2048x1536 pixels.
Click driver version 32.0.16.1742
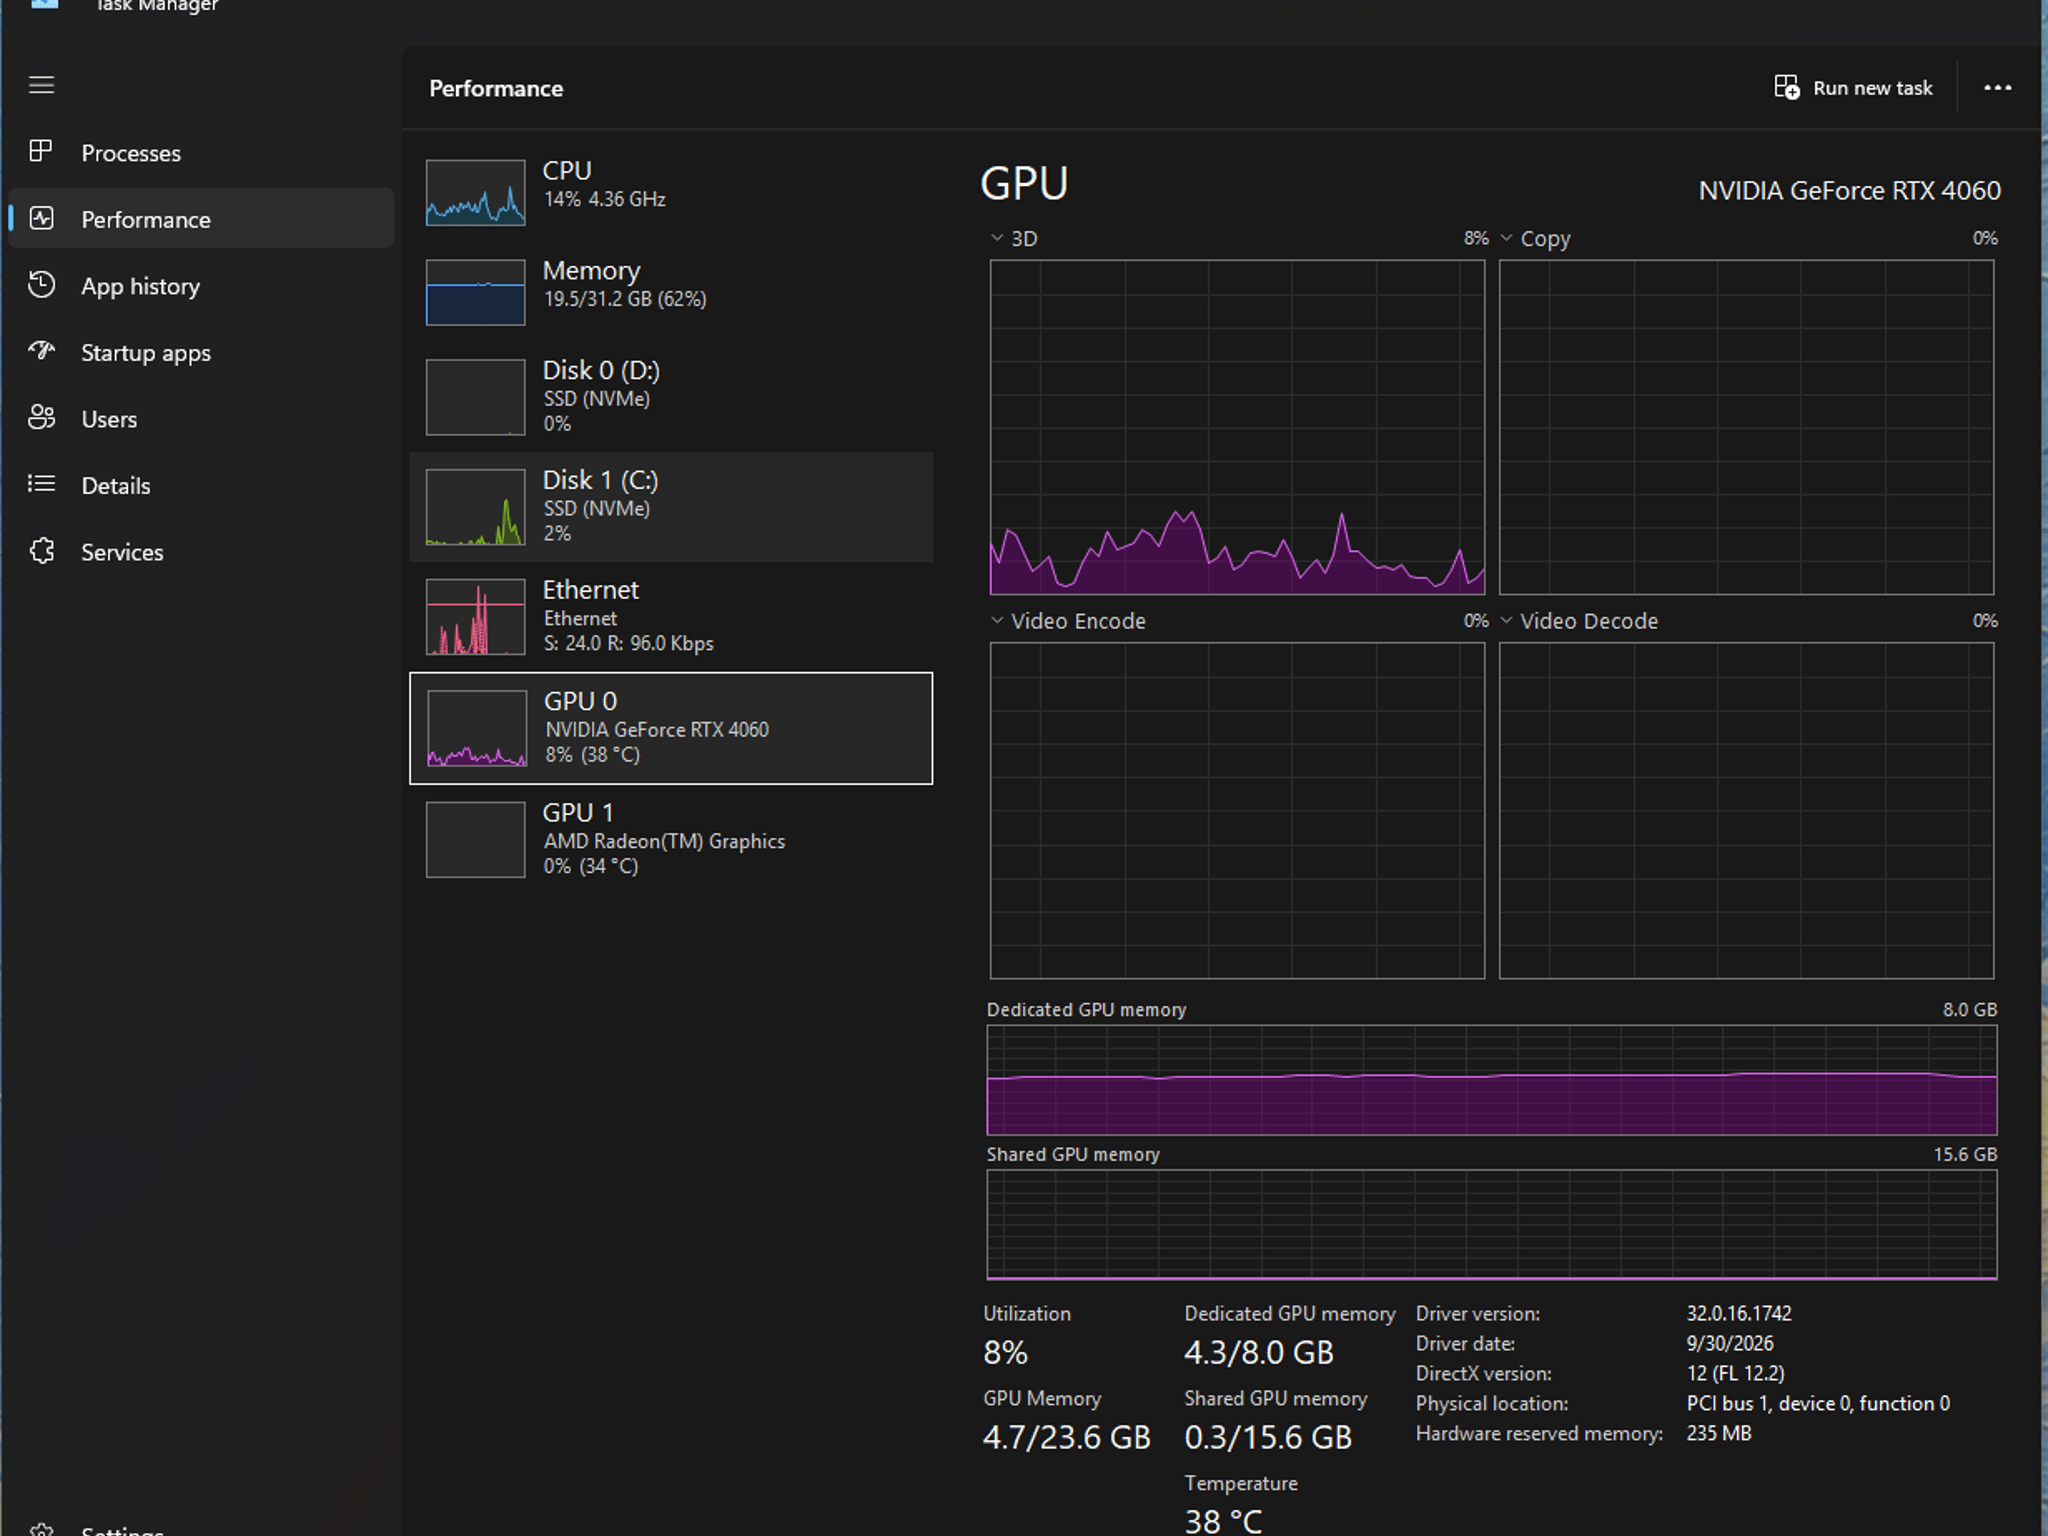(1739, 1313)
